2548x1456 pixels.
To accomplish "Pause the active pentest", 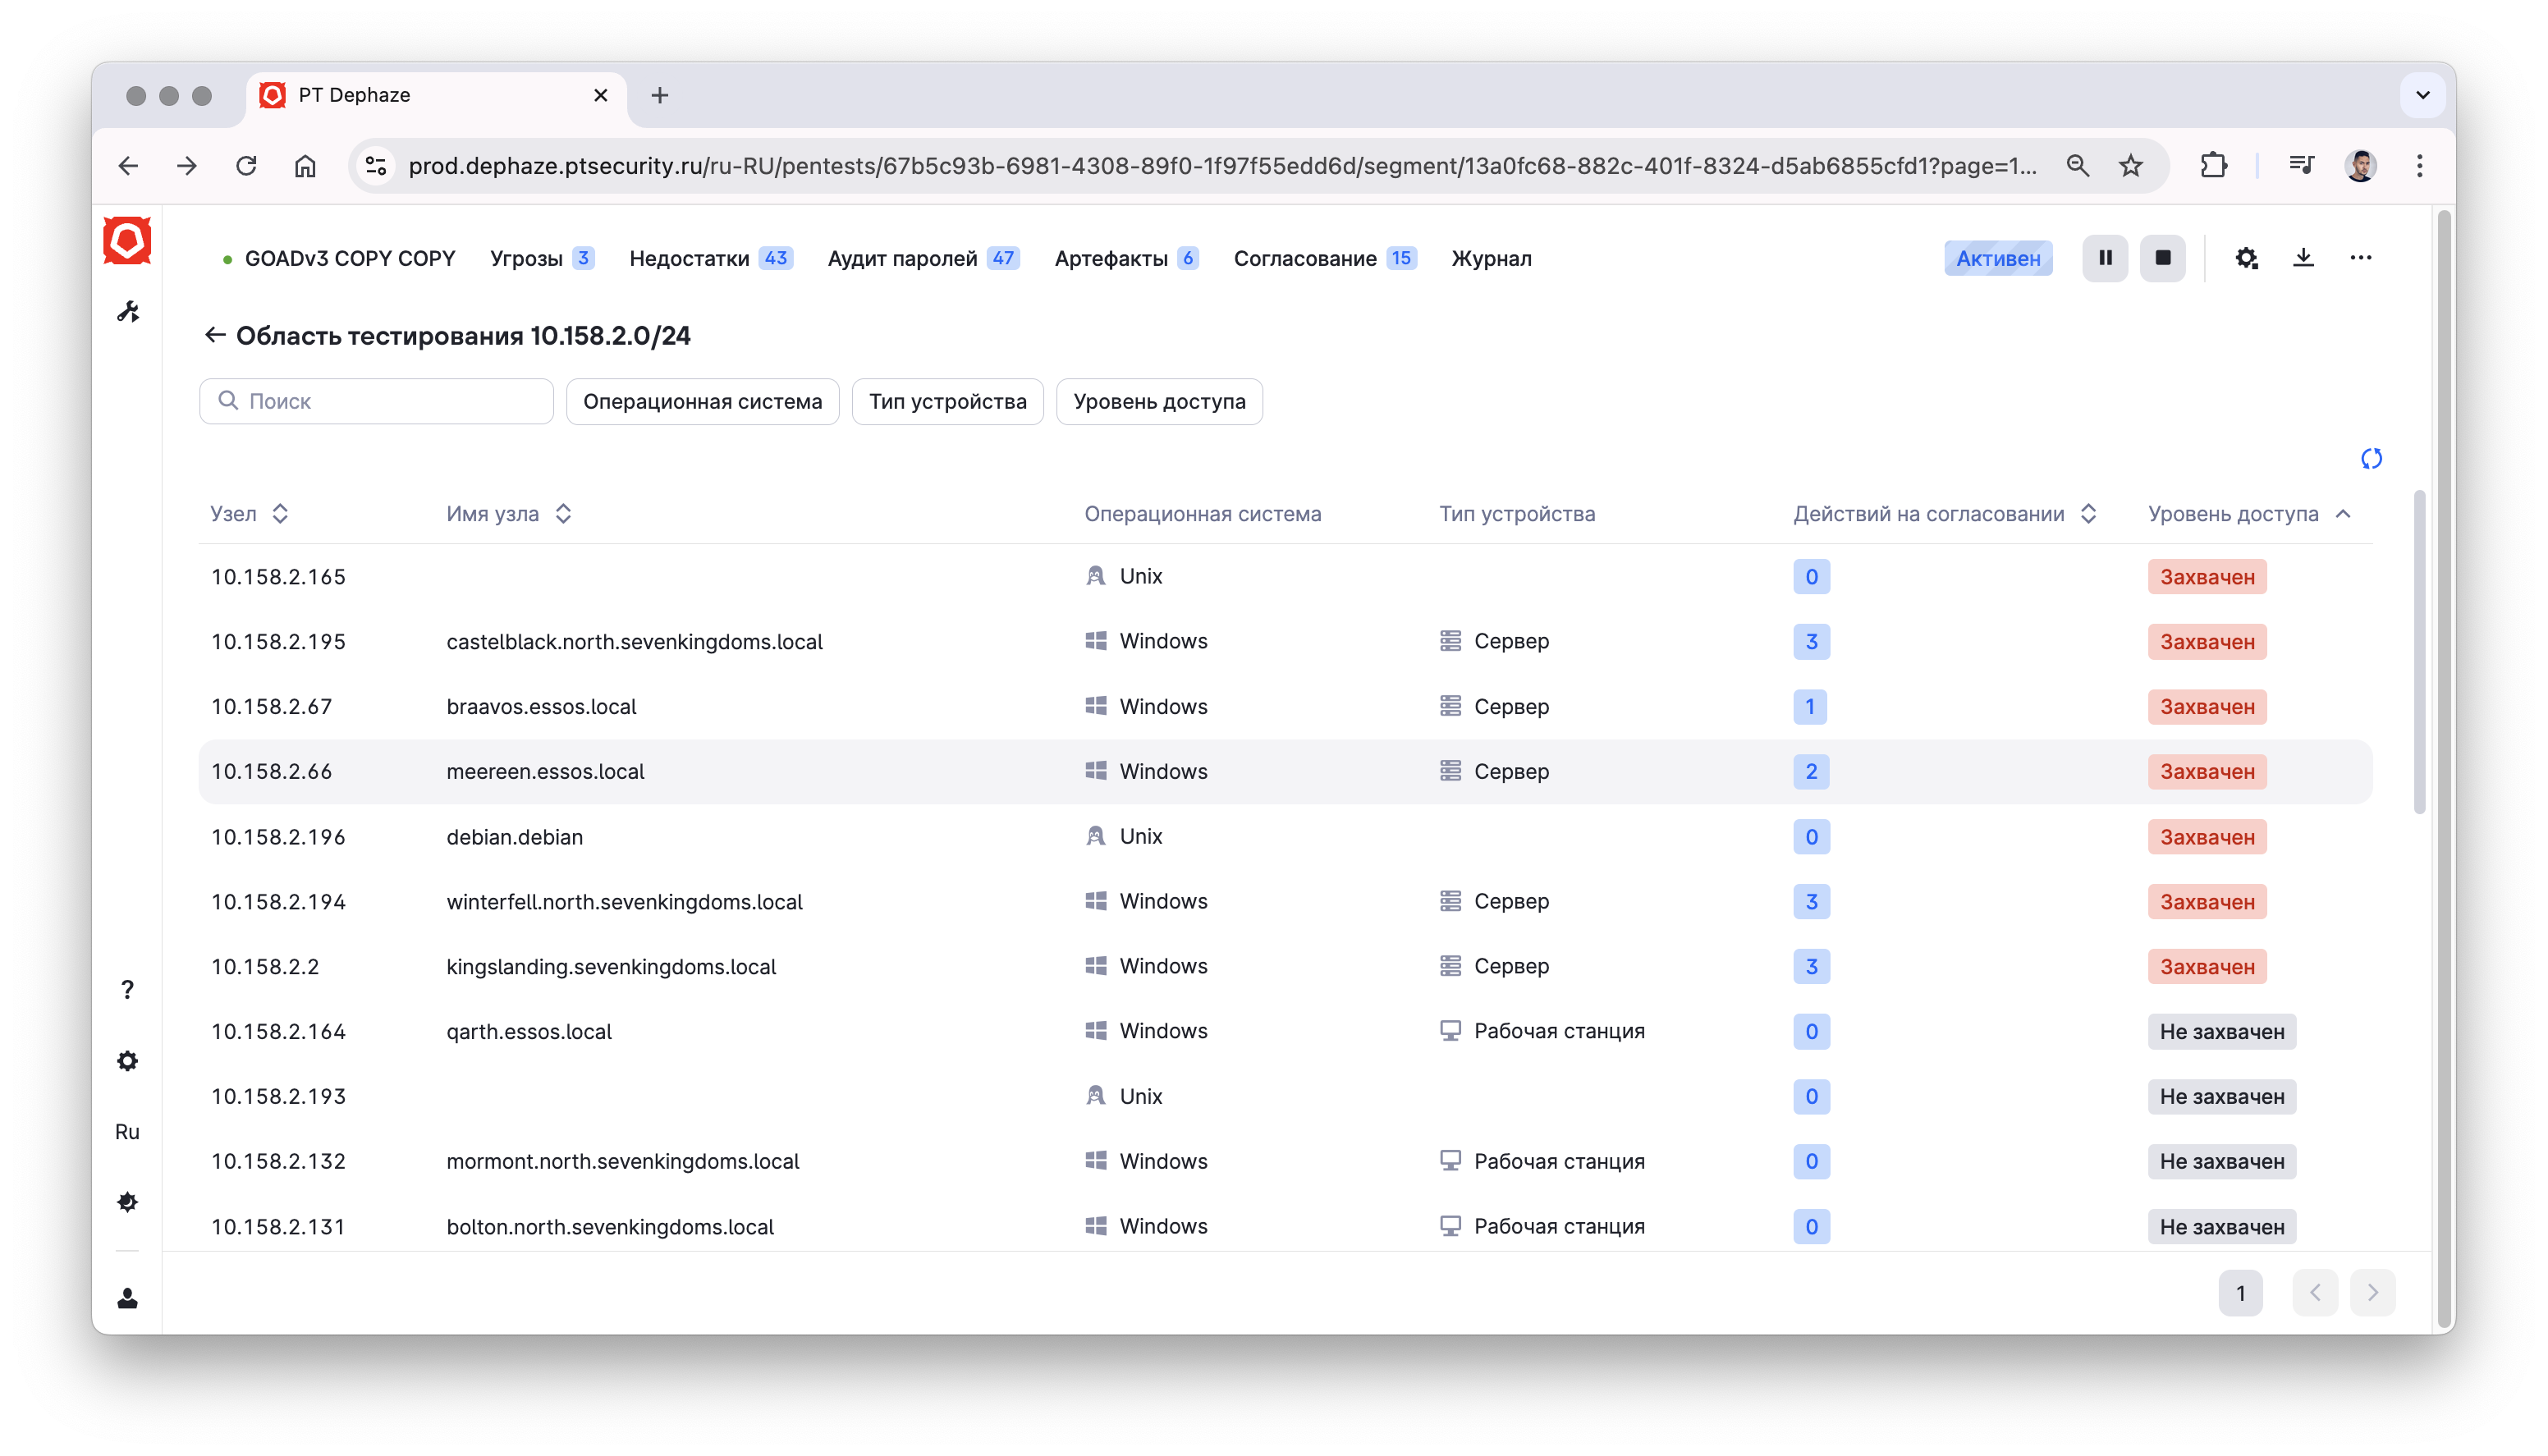I will pos(2104,258).
